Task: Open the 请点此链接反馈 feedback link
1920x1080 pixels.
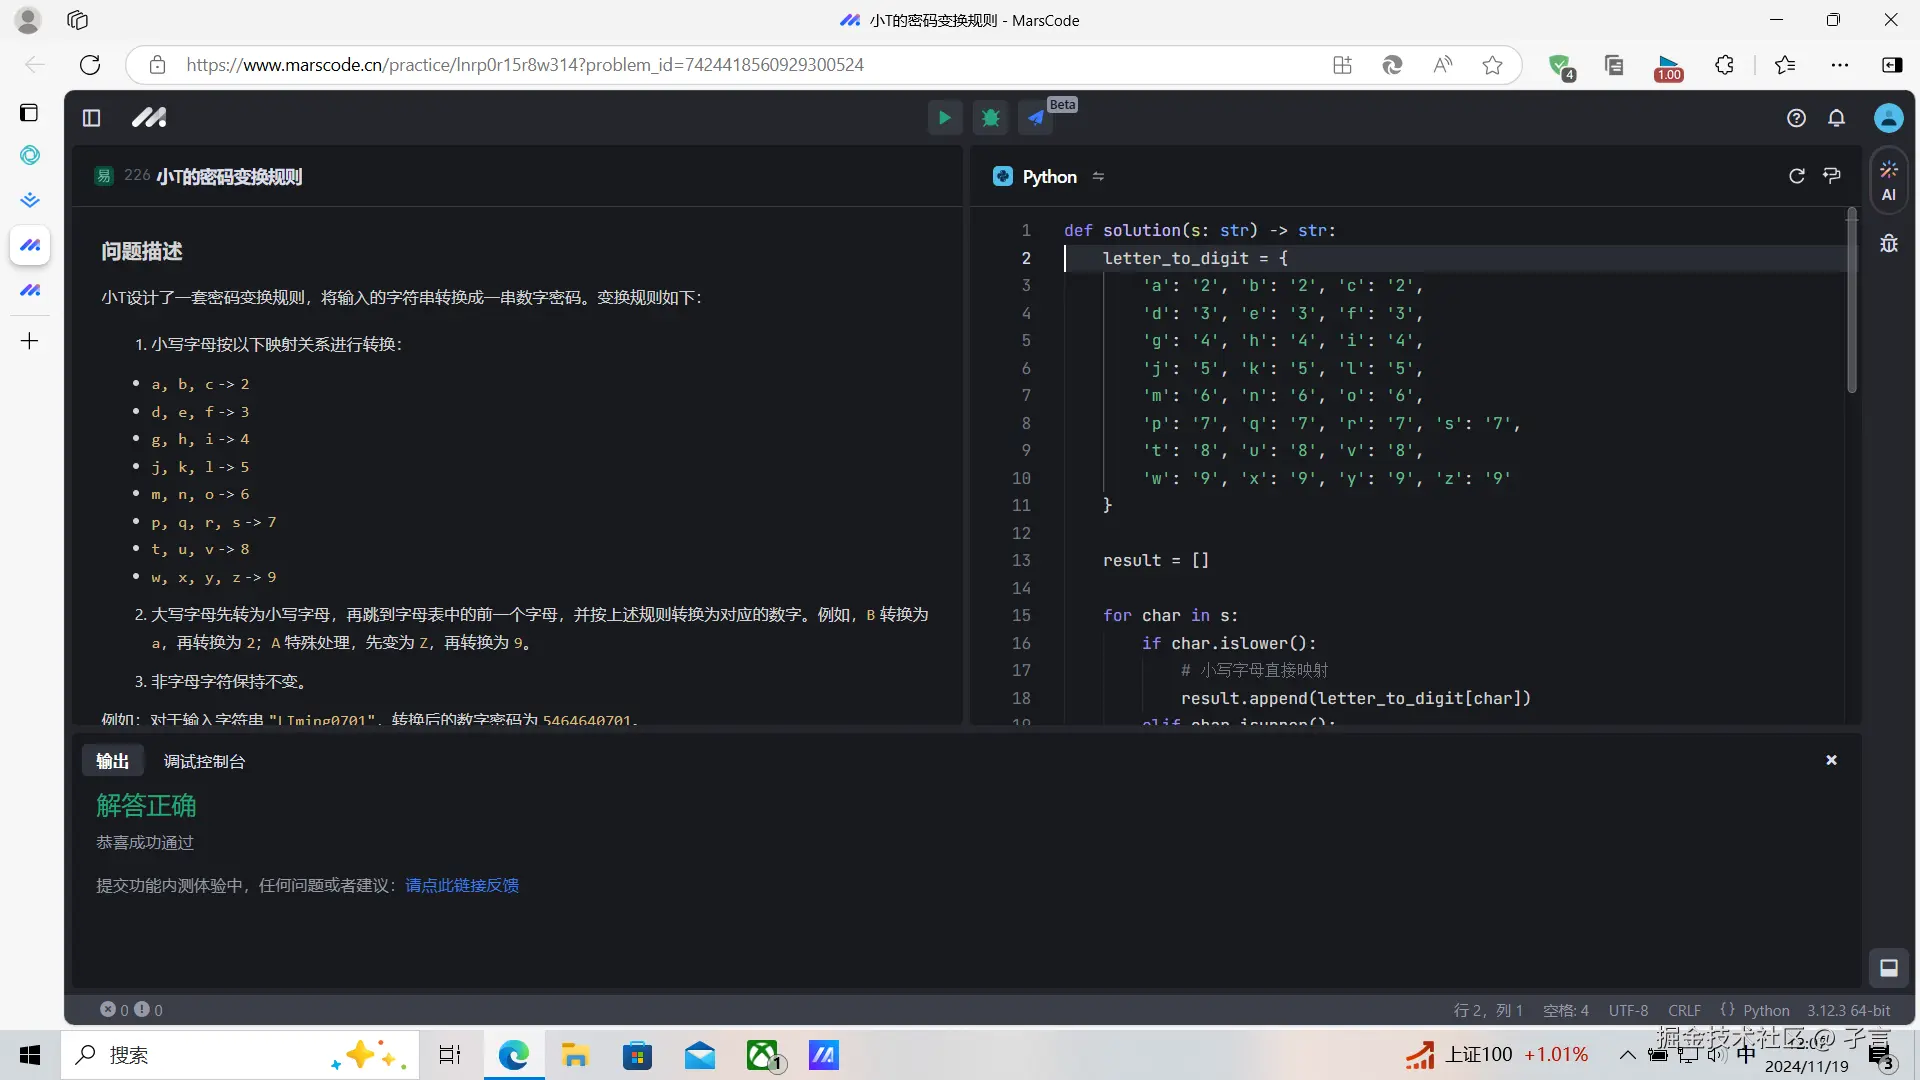Action: coord(460,886)
